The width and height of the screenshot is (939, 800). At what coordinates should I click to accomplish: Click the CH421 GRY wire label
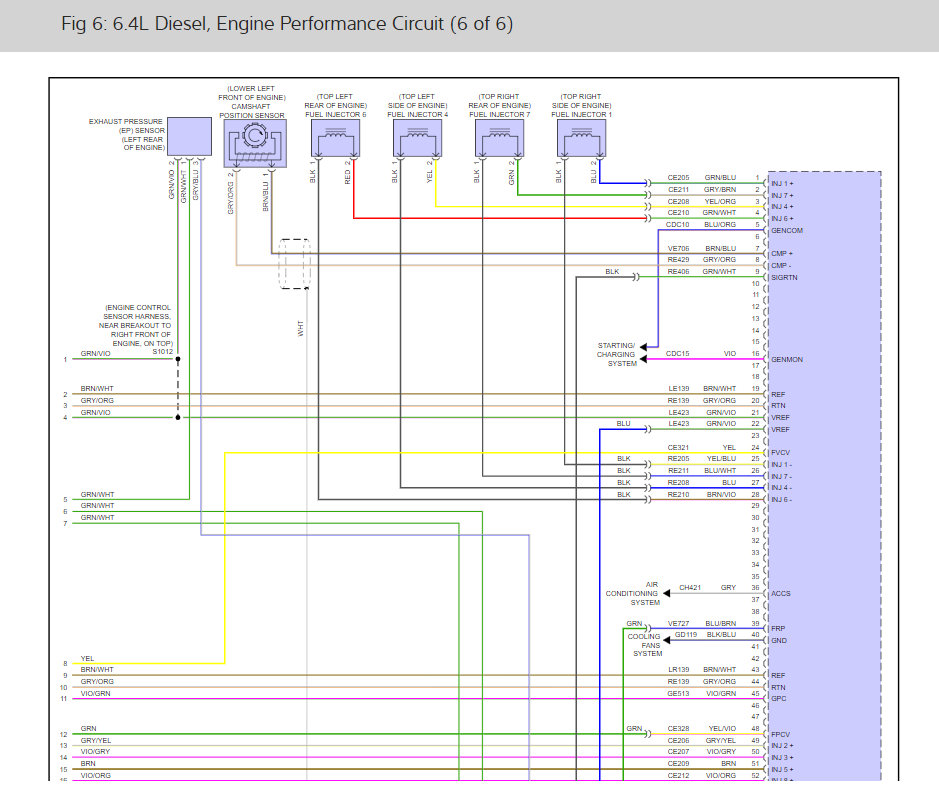pyautogui.click(x=707, y=587)
